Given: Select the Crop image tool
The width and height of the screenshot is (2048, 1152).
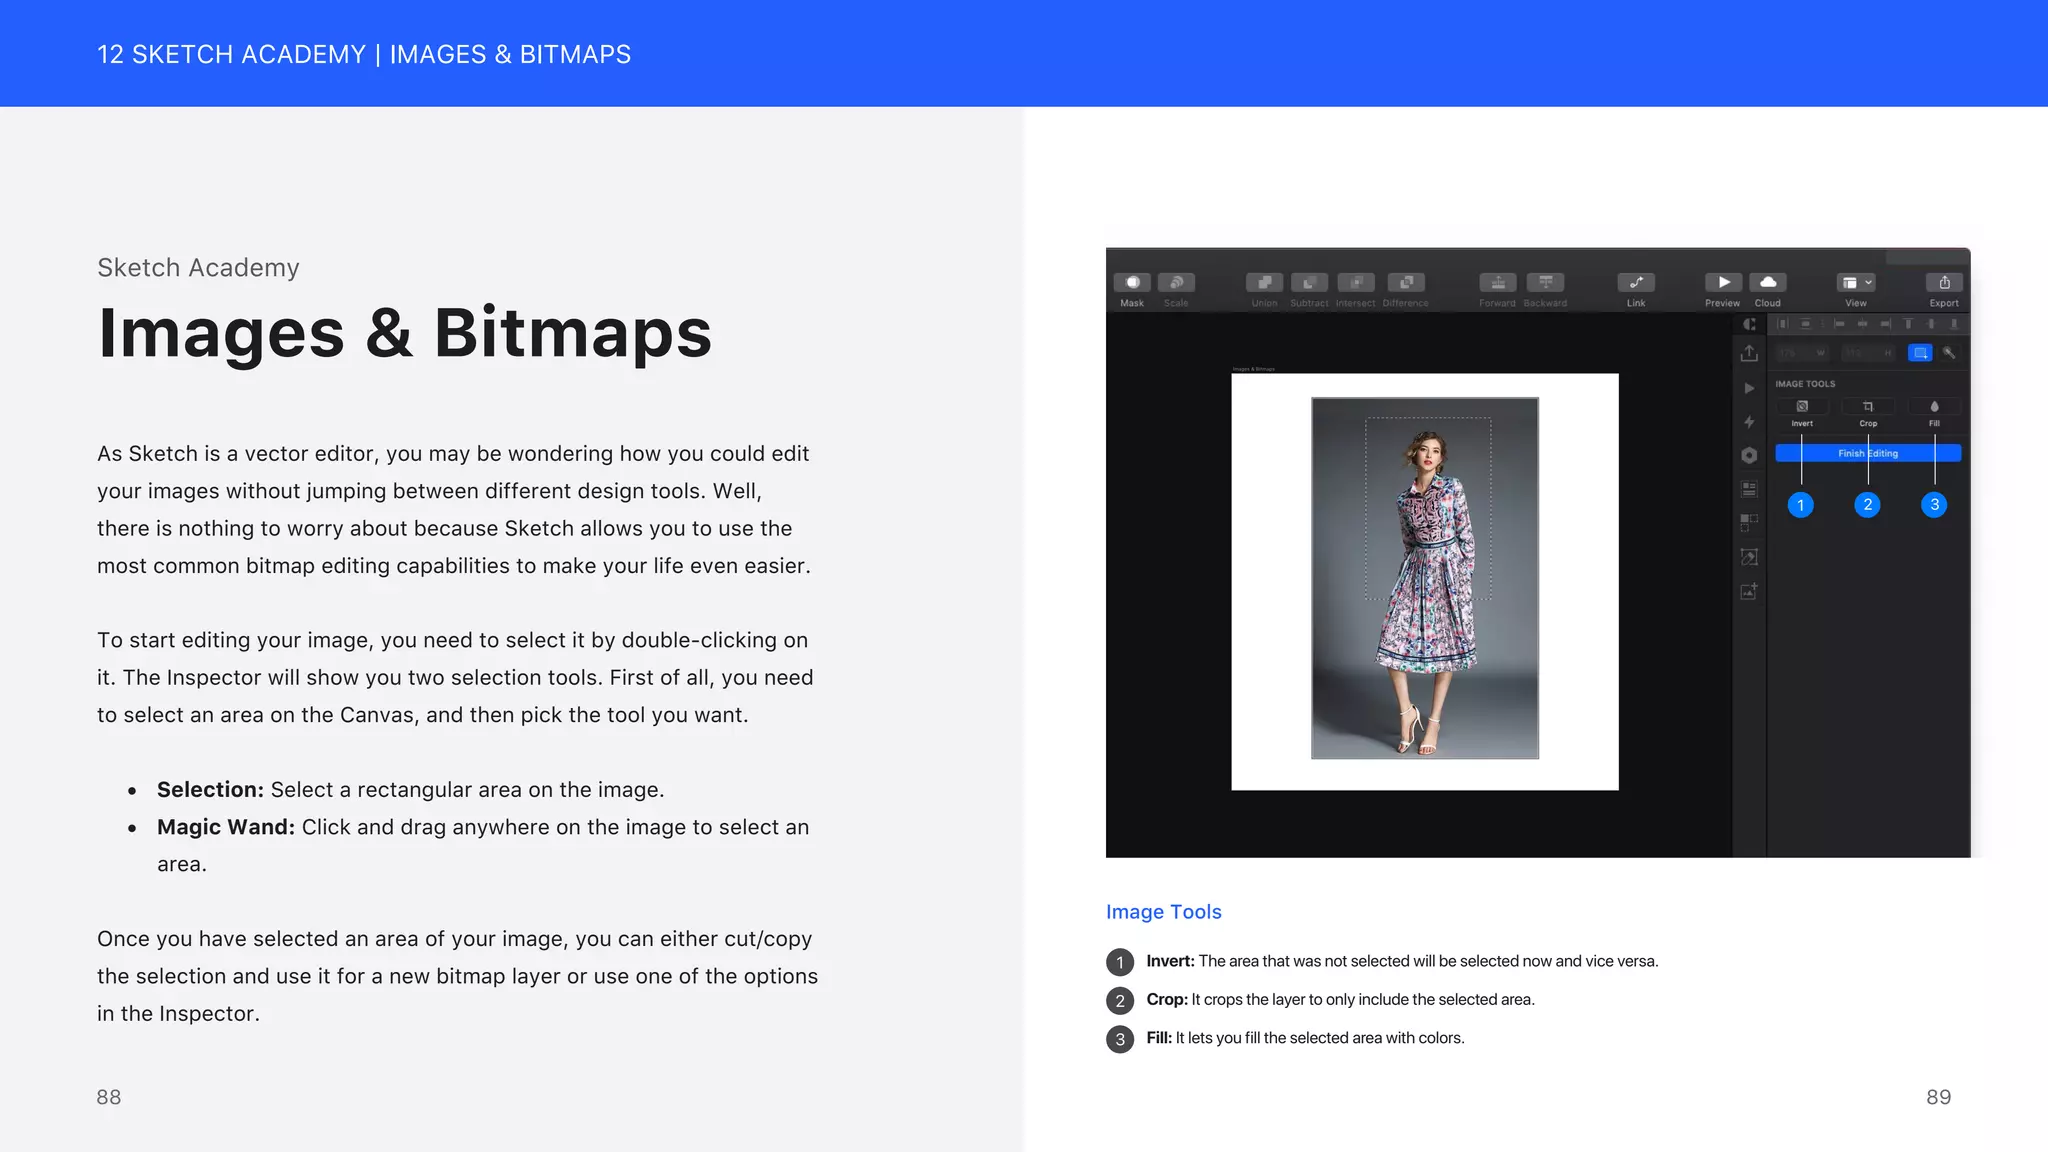Looking at the screenshot, I should (1868, 407).
